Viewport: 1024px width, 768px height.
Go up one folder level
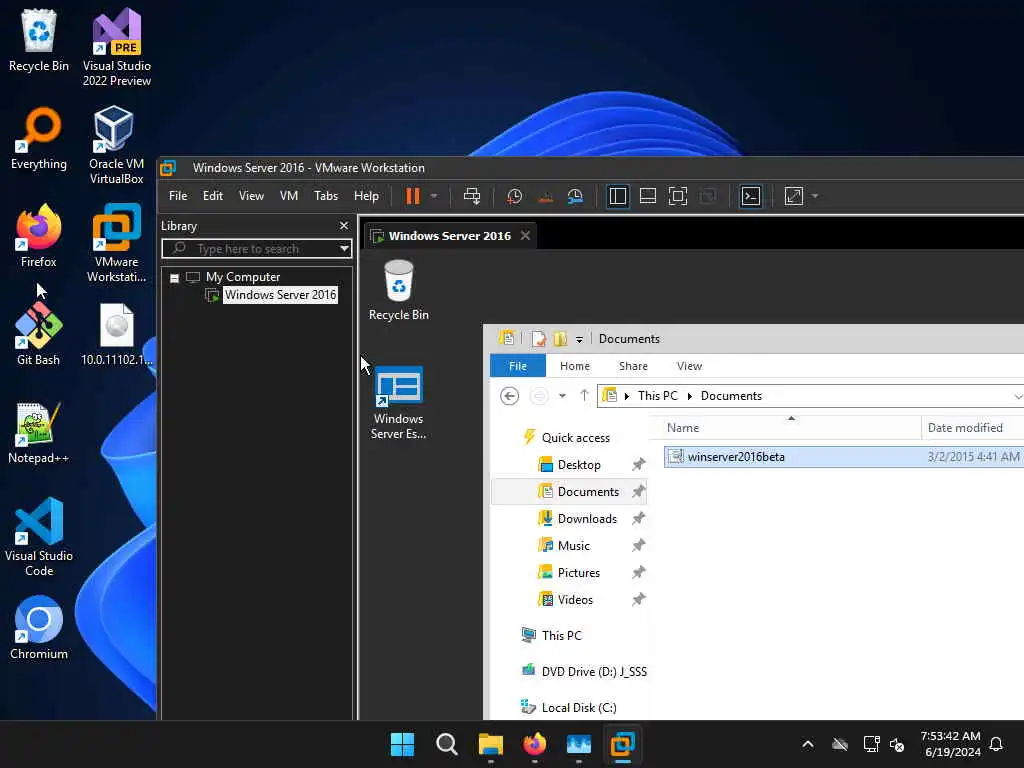point(584,395)
